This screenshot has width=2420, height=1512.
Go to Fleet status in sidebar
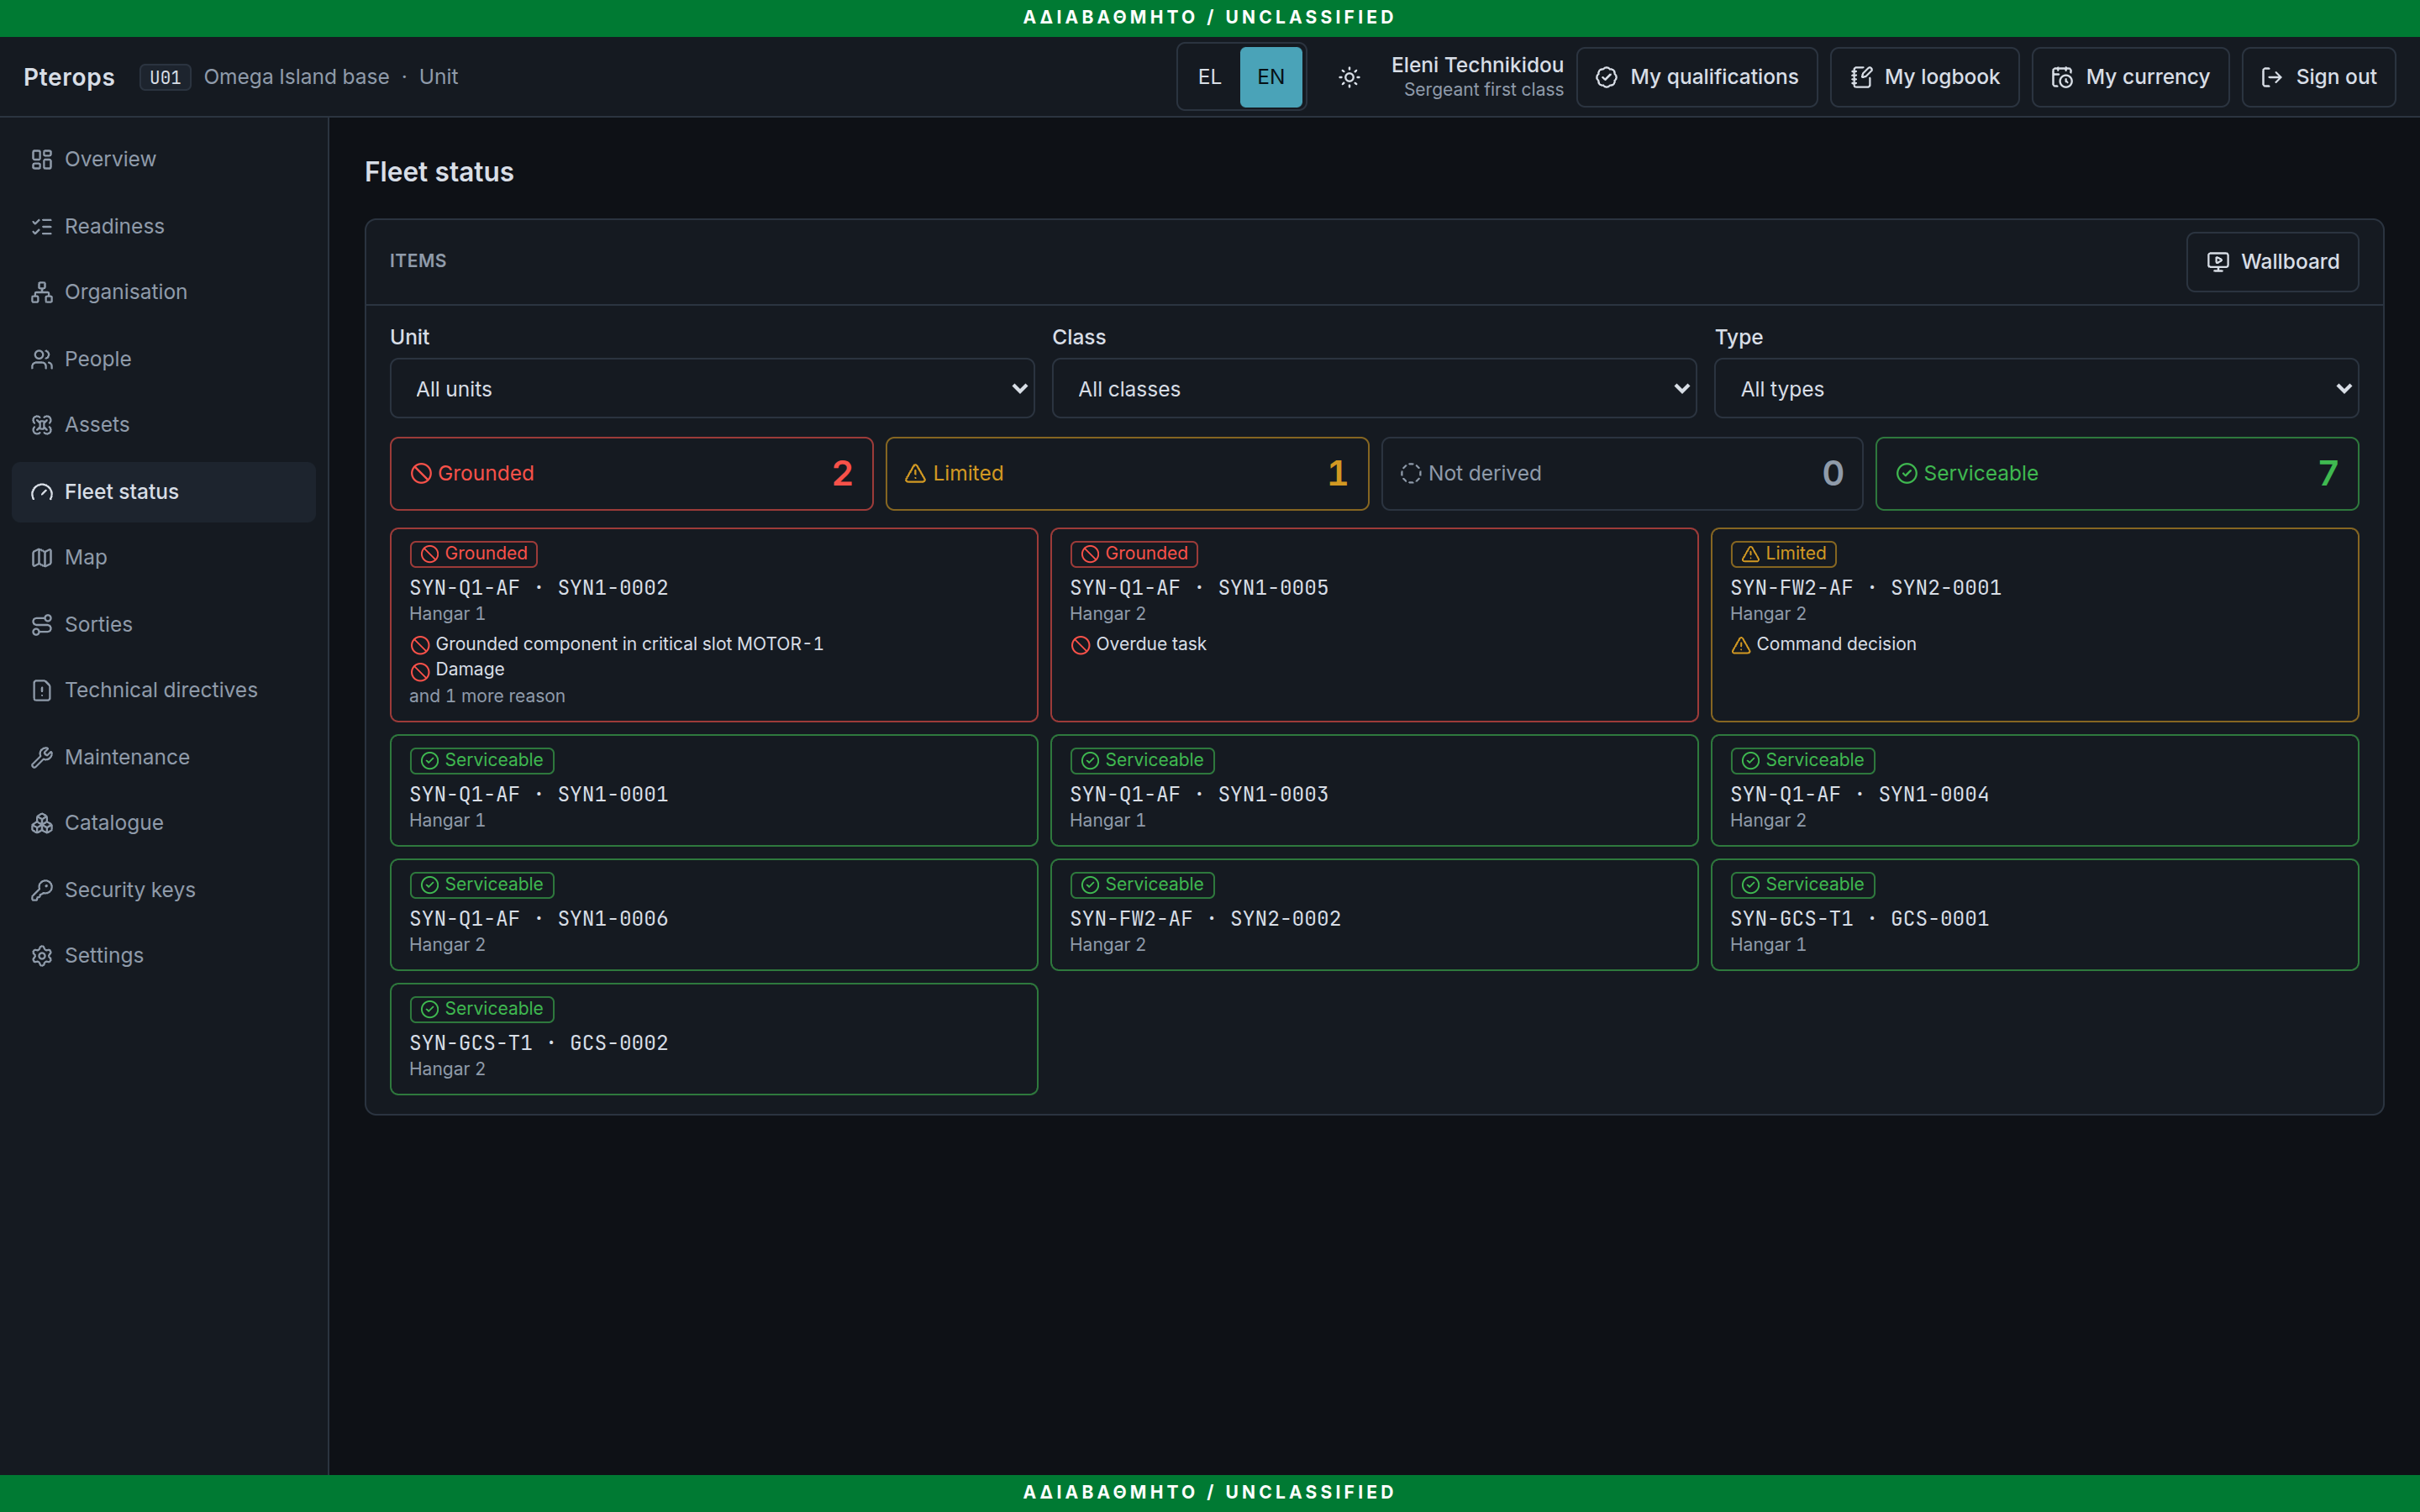pyautogui.click(x=164, y=491)
